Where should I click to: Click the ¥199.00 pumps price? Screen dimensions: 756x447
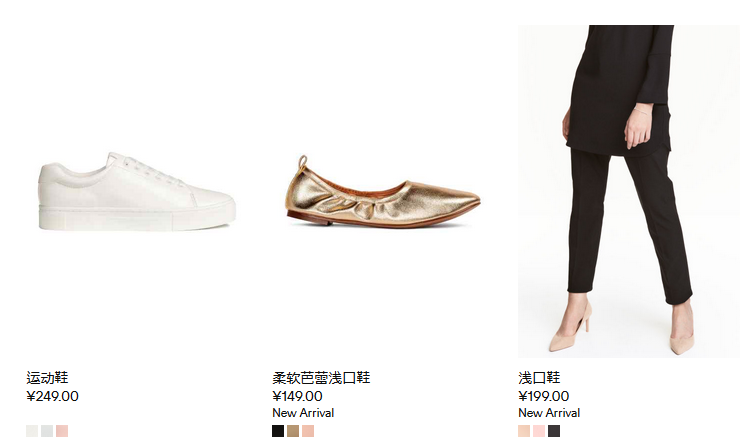pyautogui.click(x=543, y=396)
